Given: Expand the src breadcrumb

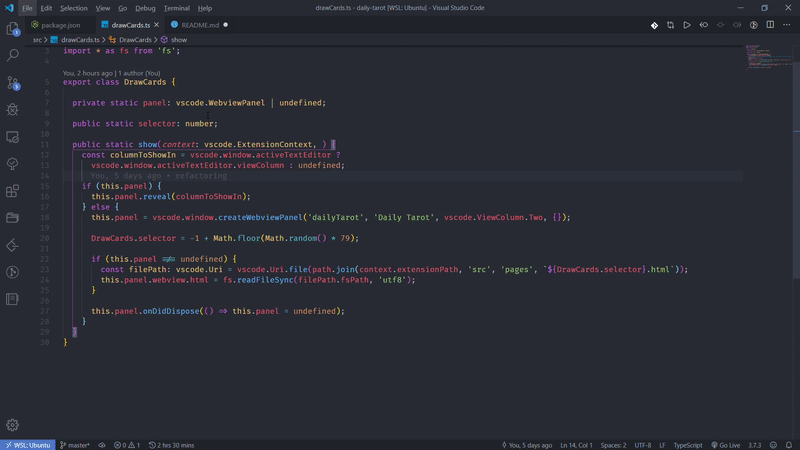Looking at the screenshot, I should click(x=37, y=40).
